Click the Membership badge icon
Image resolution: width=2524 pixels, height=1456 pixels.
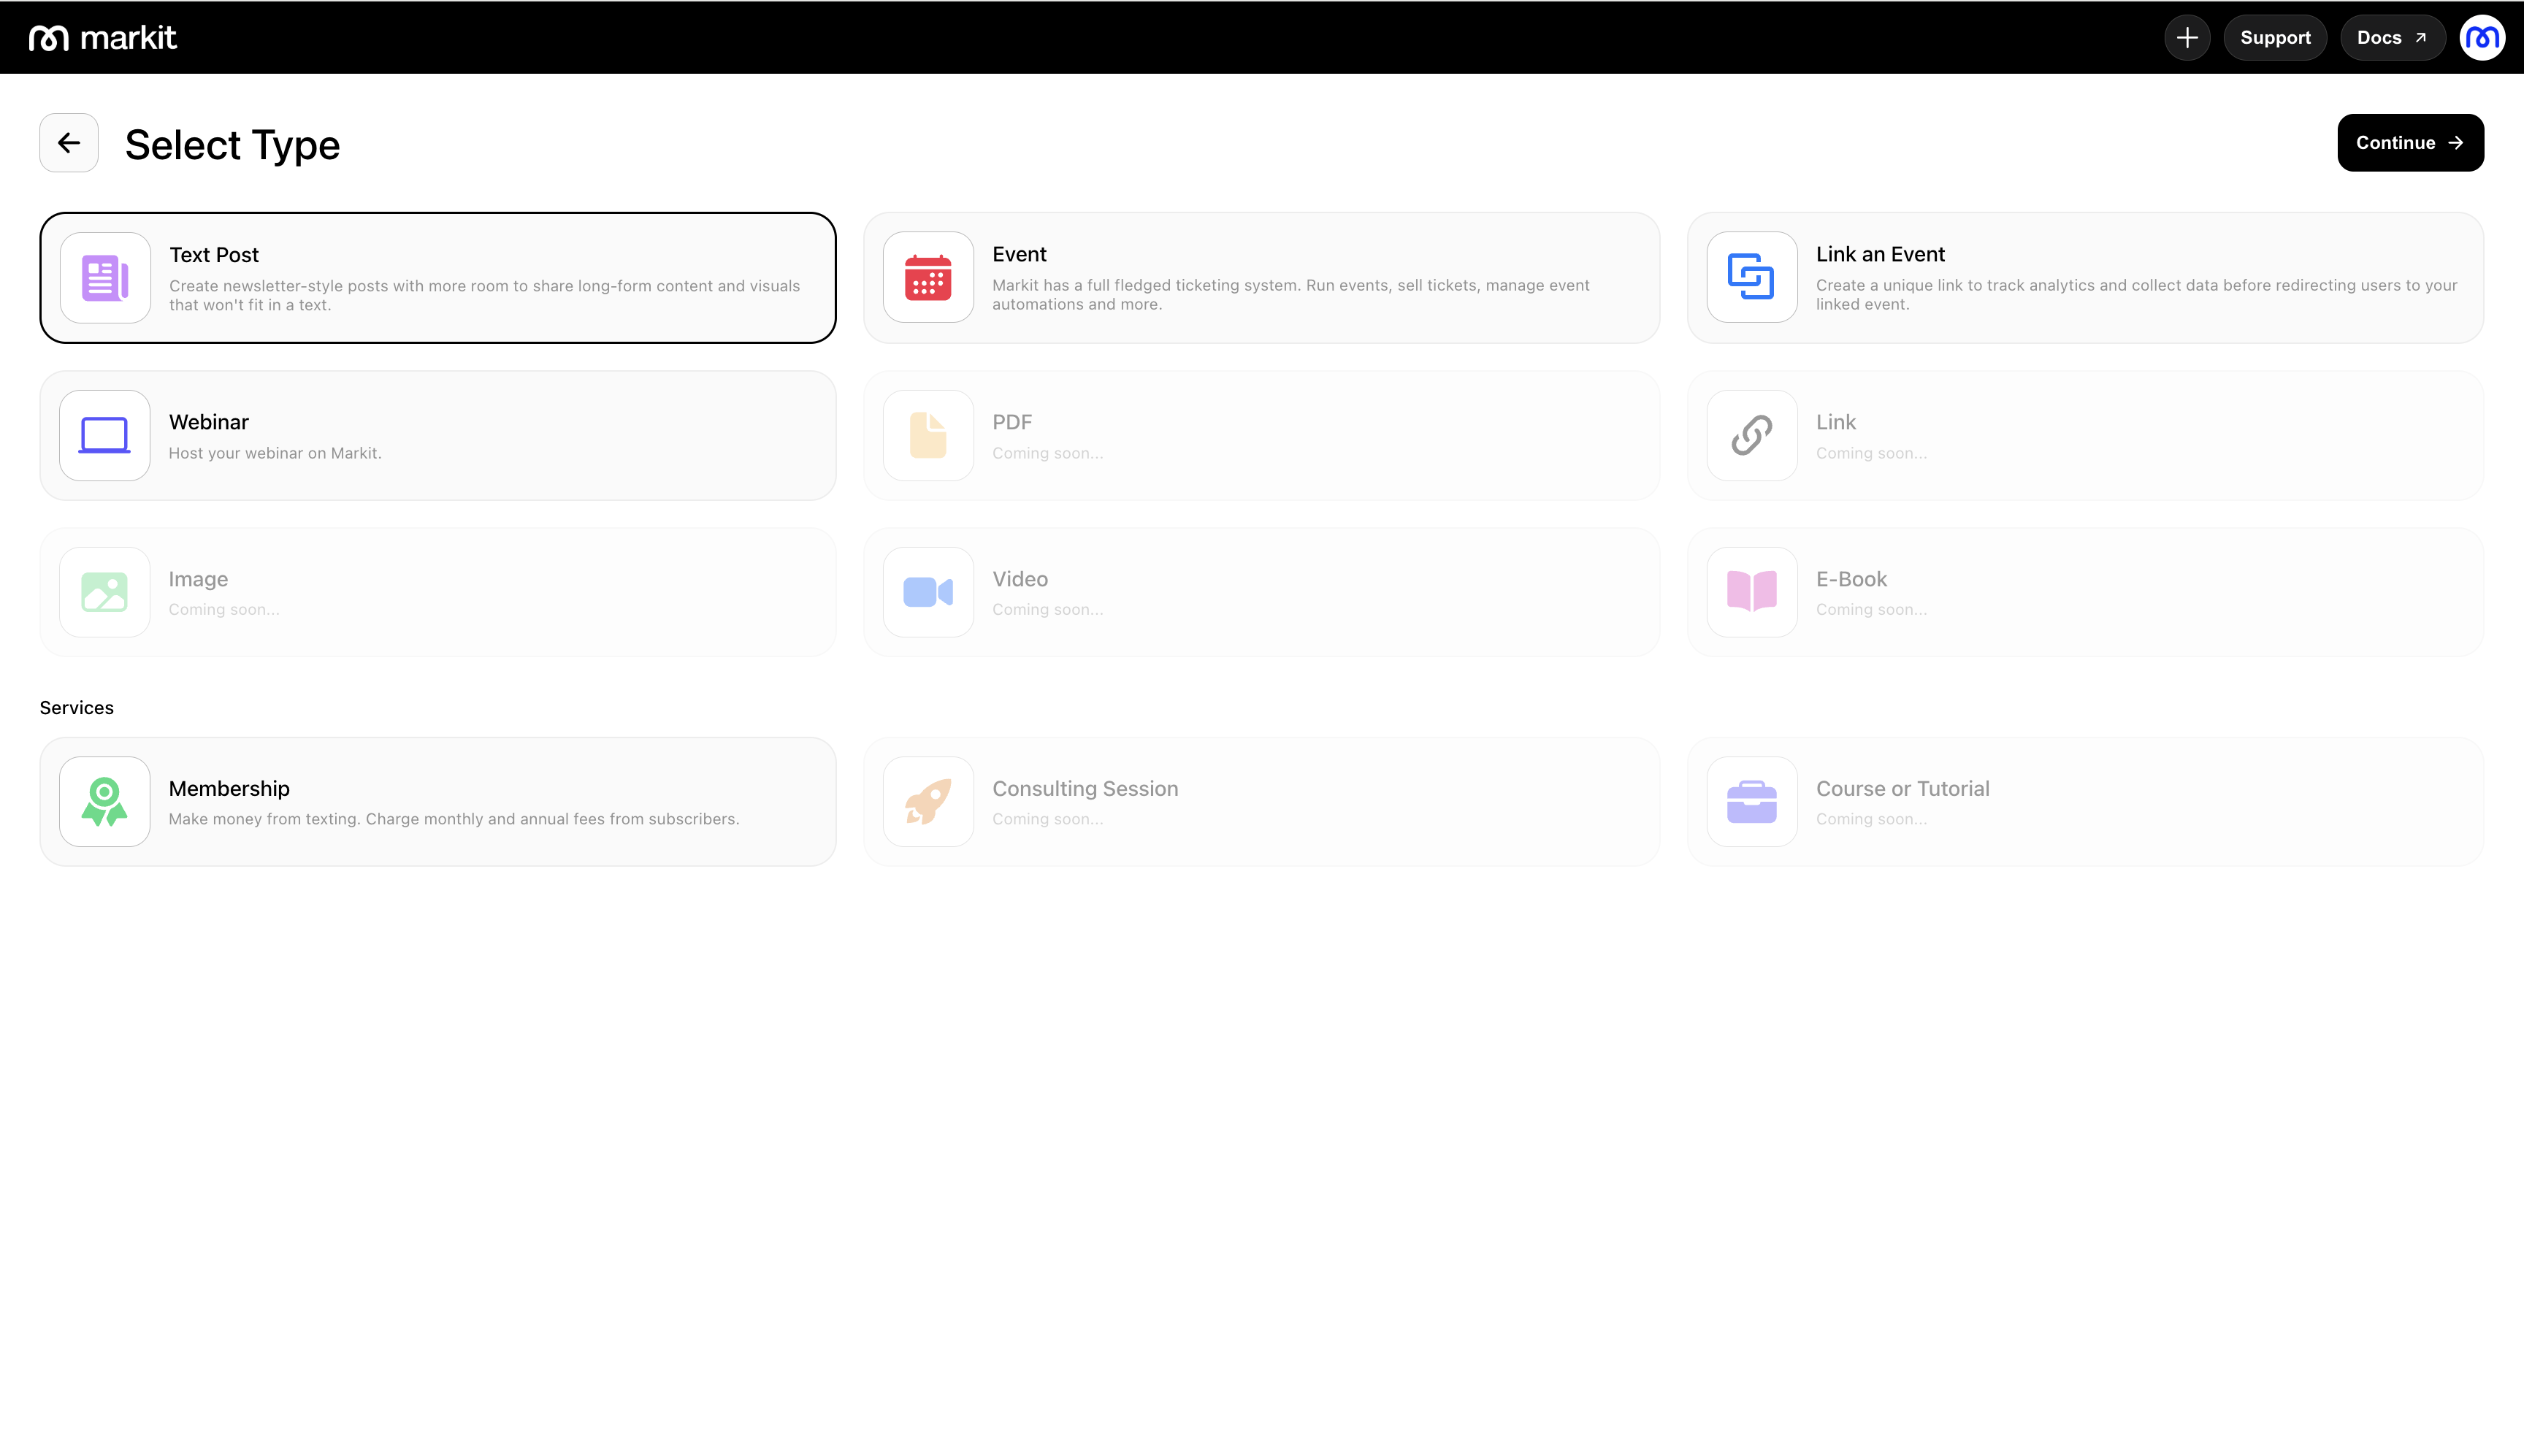click(104, 801)
